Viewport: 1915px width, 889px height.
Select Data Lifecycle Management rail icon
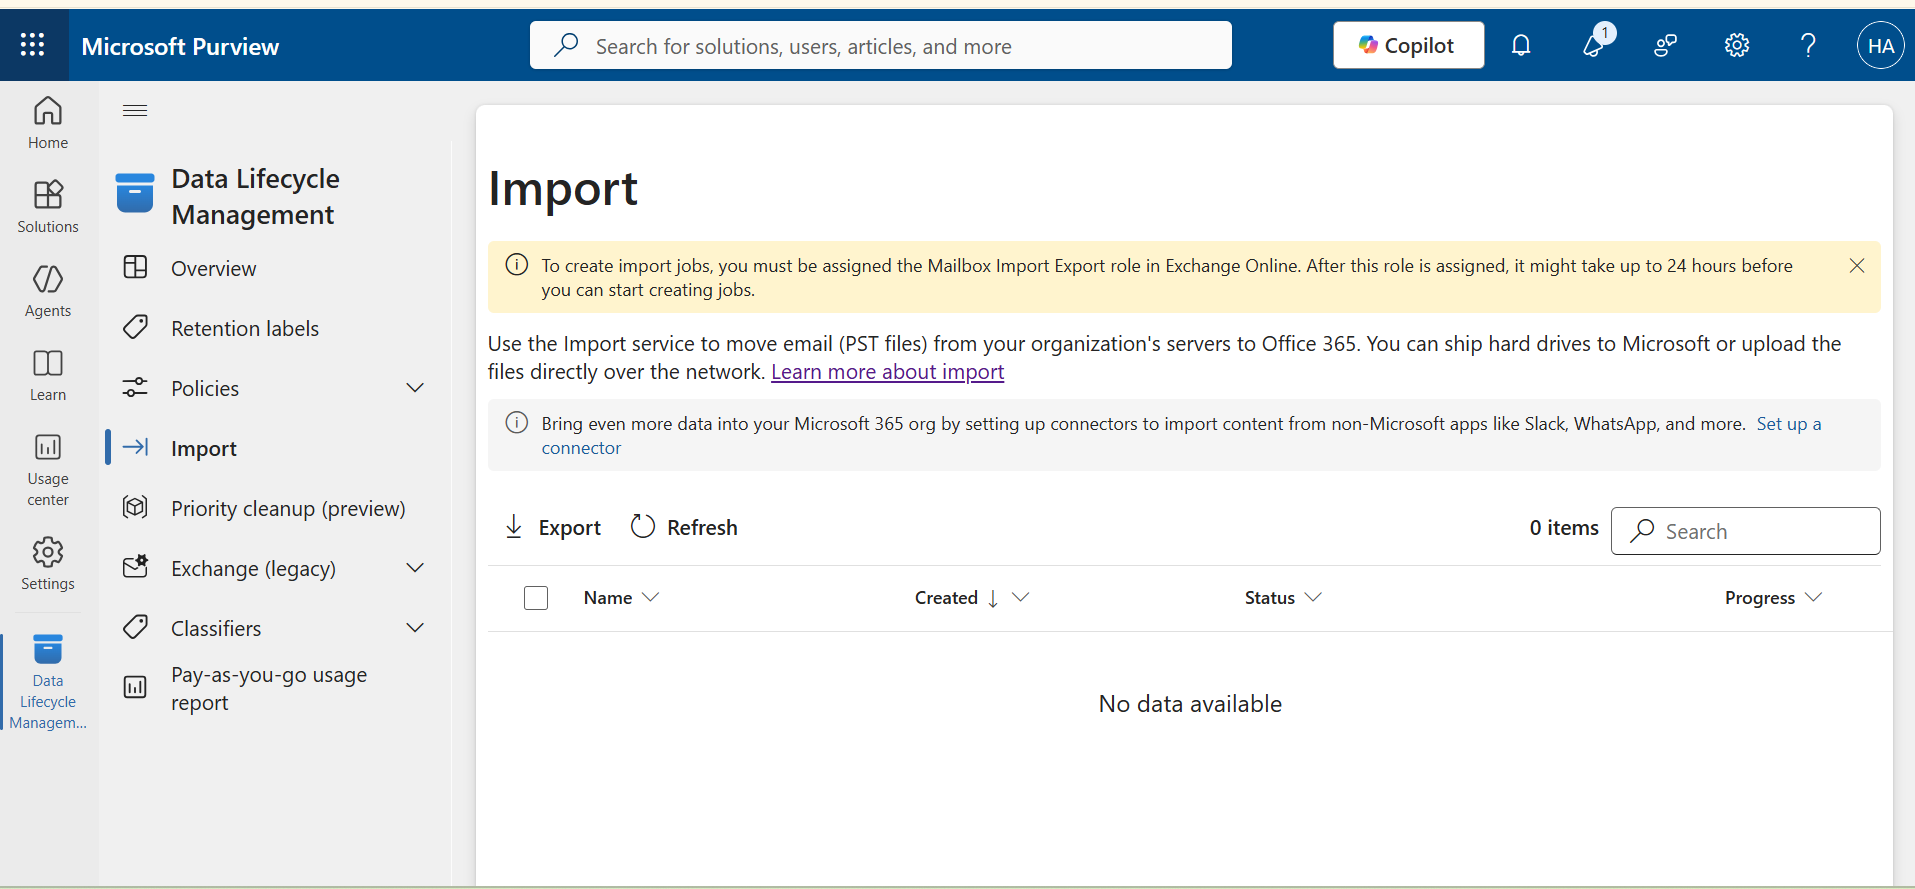[48, 682]
